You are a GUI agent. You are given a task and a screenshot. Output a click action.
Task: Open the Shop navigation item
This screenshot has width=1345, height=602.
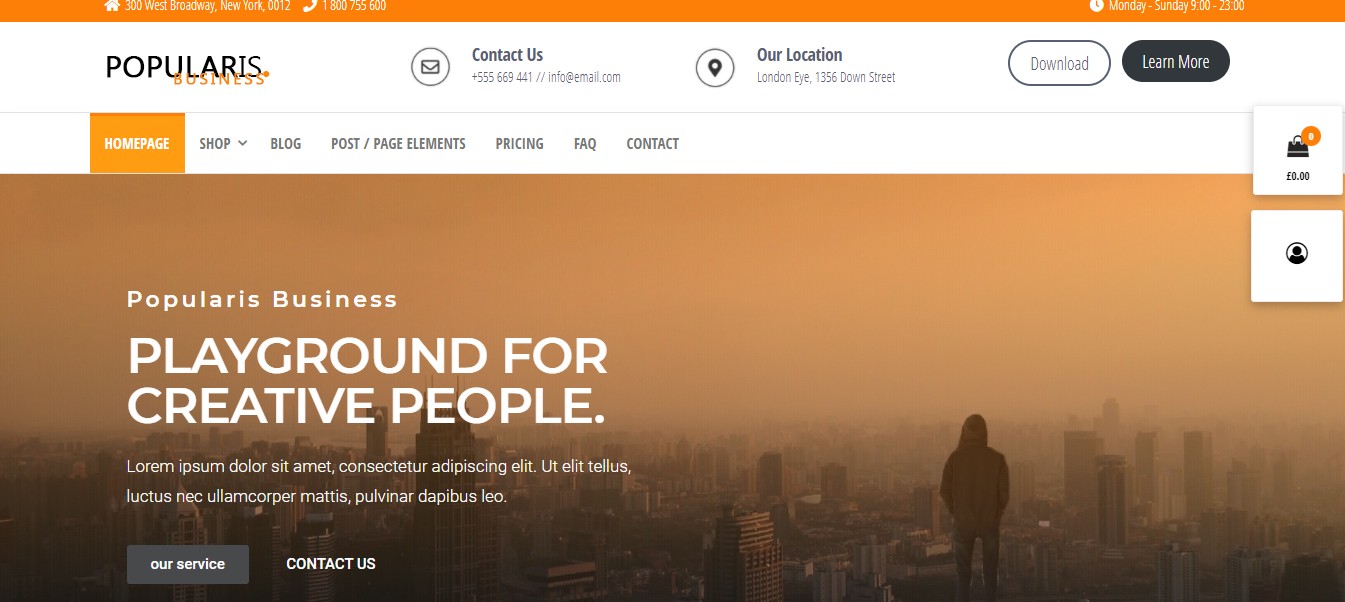point(215,144)
